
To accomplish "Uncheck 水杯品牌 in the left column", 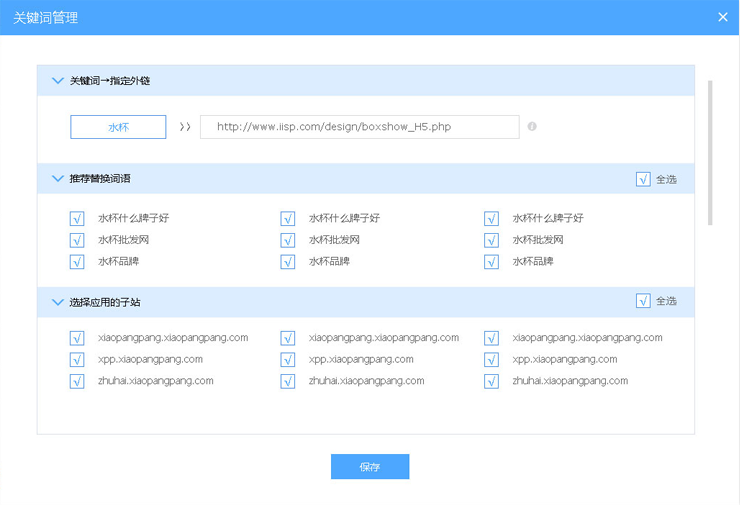I will coord(77,262).
